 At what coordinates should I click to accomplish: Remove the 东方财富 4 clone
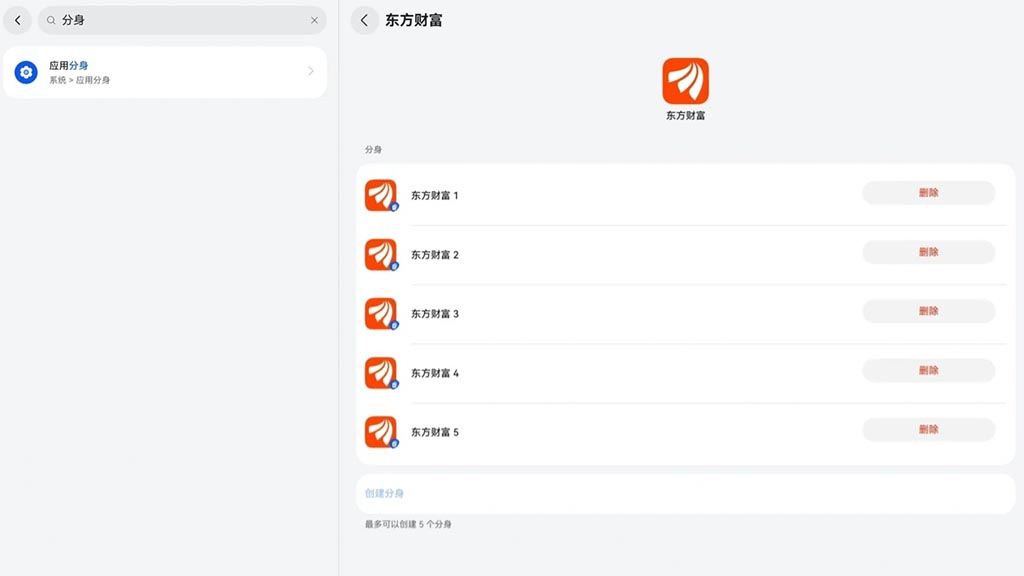tap(928, 370)
